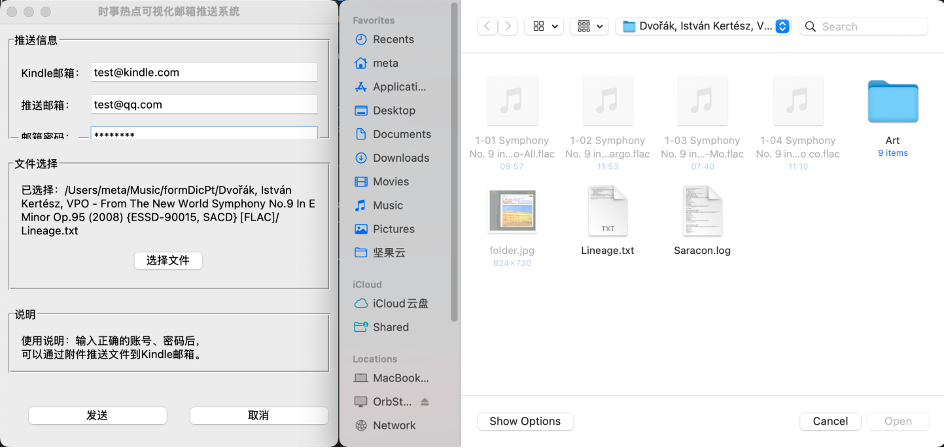Image resolution: width=944 pixels, height=448 pixels.
Task: Click the Kindle邮箱 input field
Action: tap(203, 73)
